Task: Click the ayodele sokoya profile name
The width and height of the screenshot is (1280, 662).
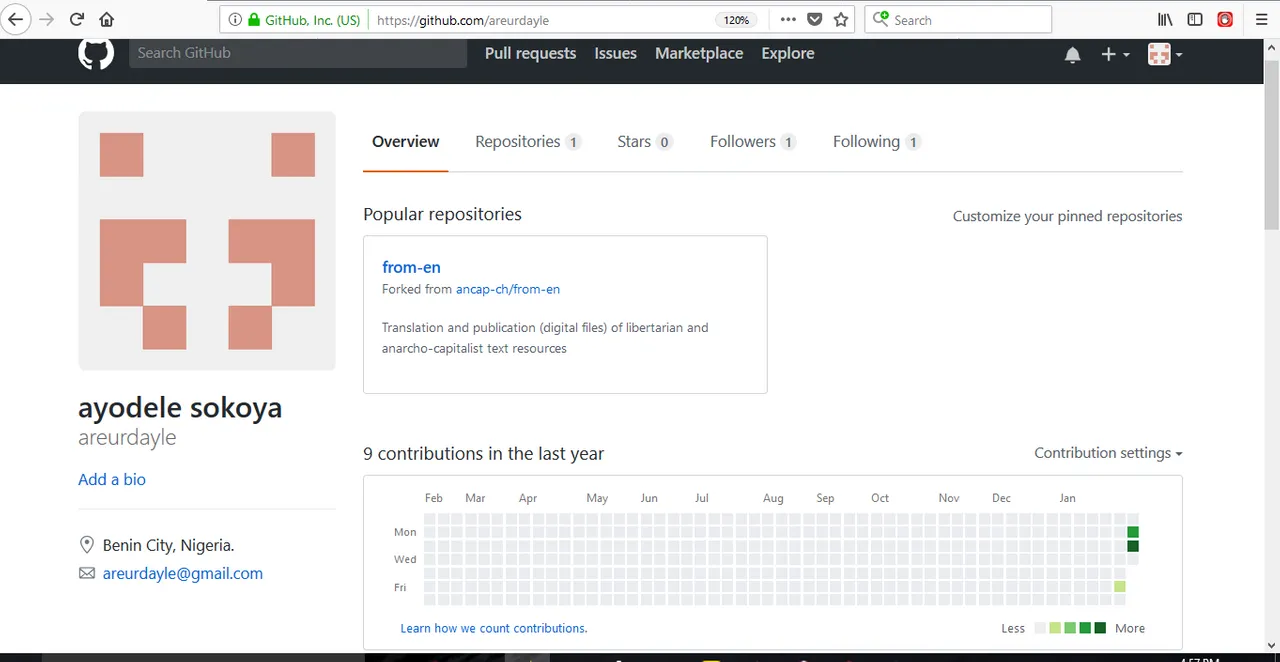Action: point(180,408)
